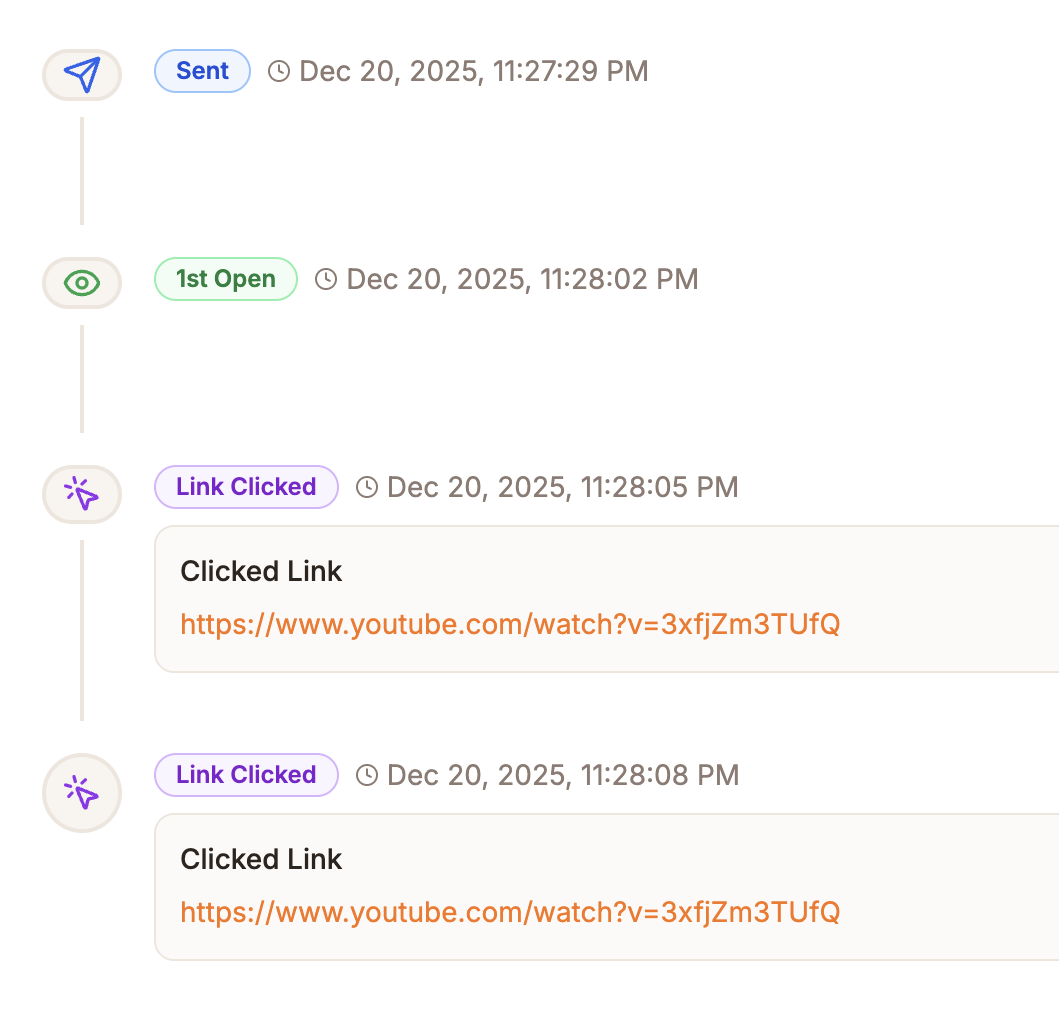Click the timeline connector between Sent and 1st Open

click(x=81, y=170)
